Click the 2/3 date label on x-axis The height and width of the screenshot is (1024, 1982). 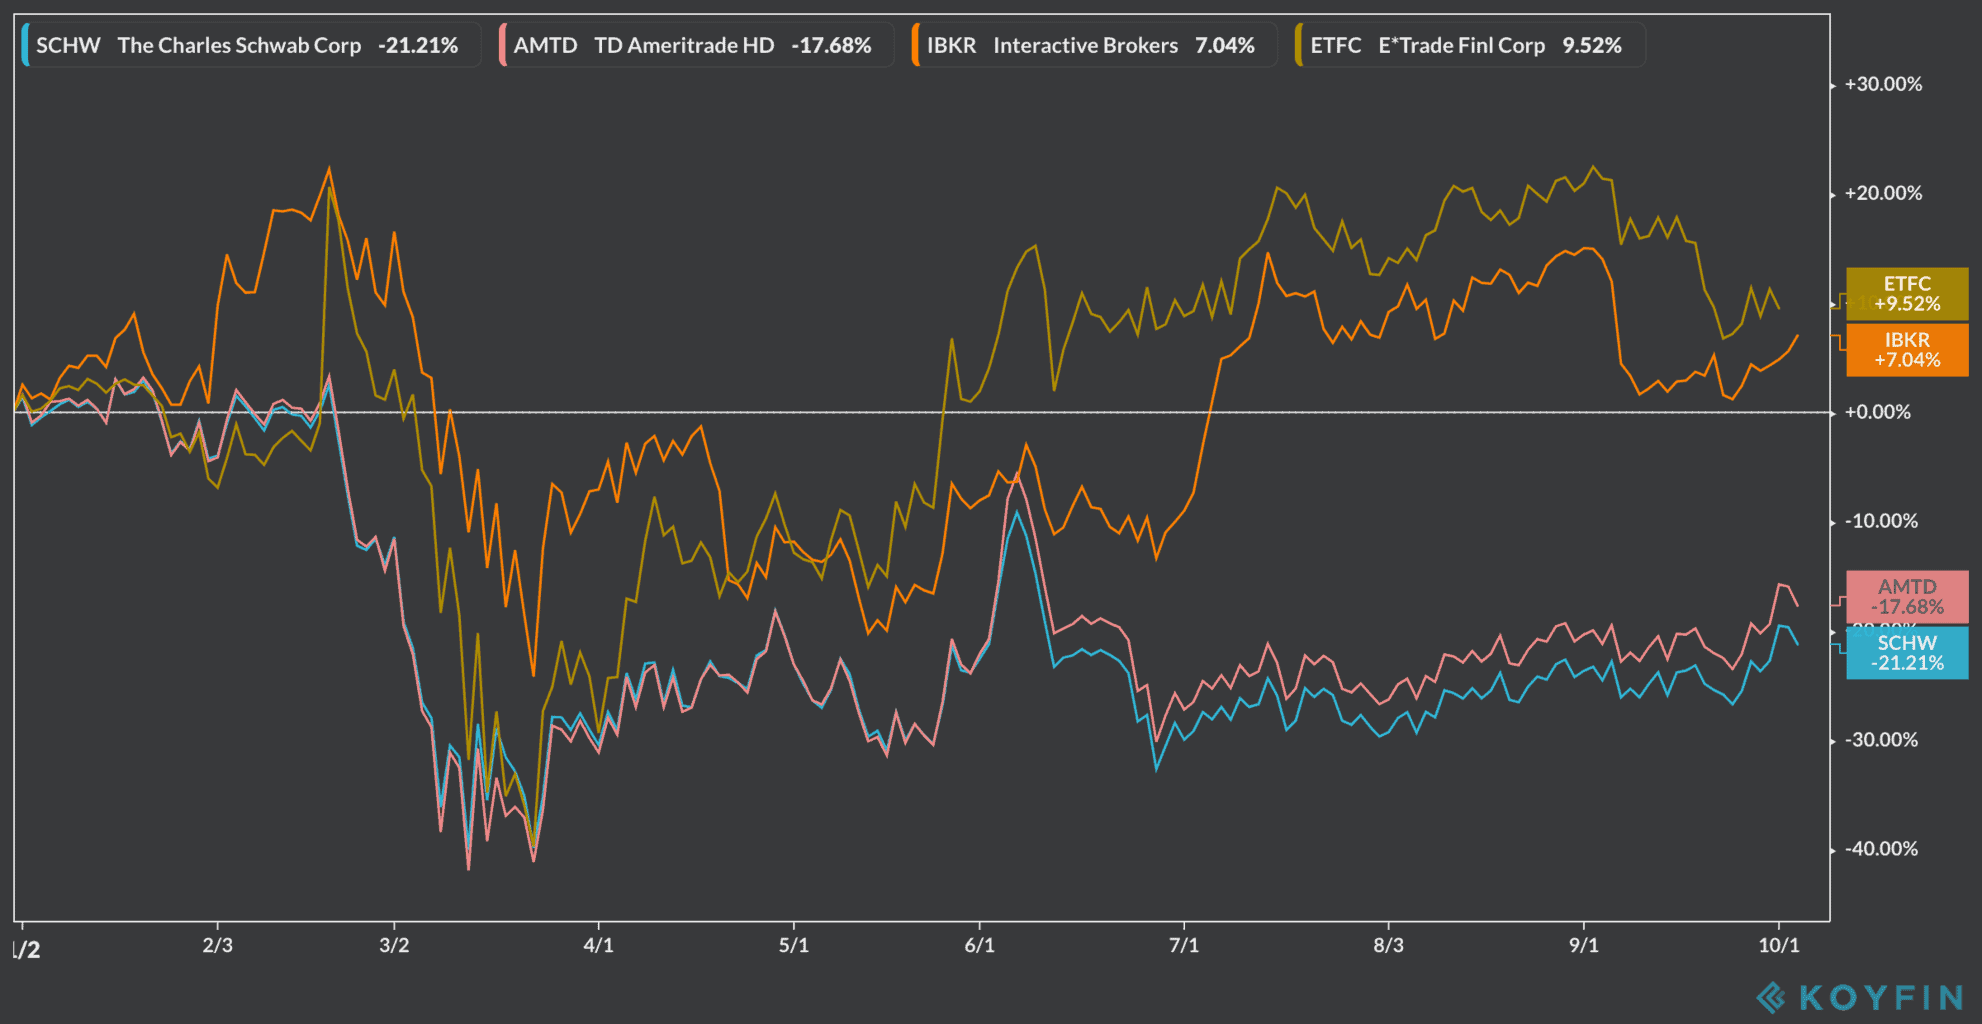pyautogui.click(x=217, y=945)
